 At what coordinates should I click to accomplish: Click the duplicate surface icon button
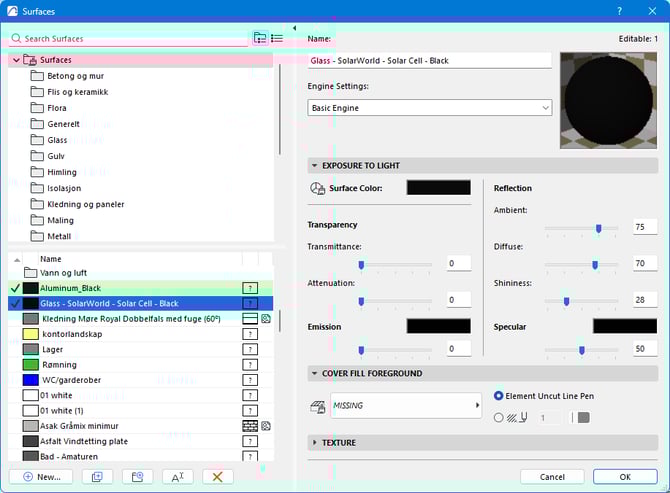click(x=97, y=477)
